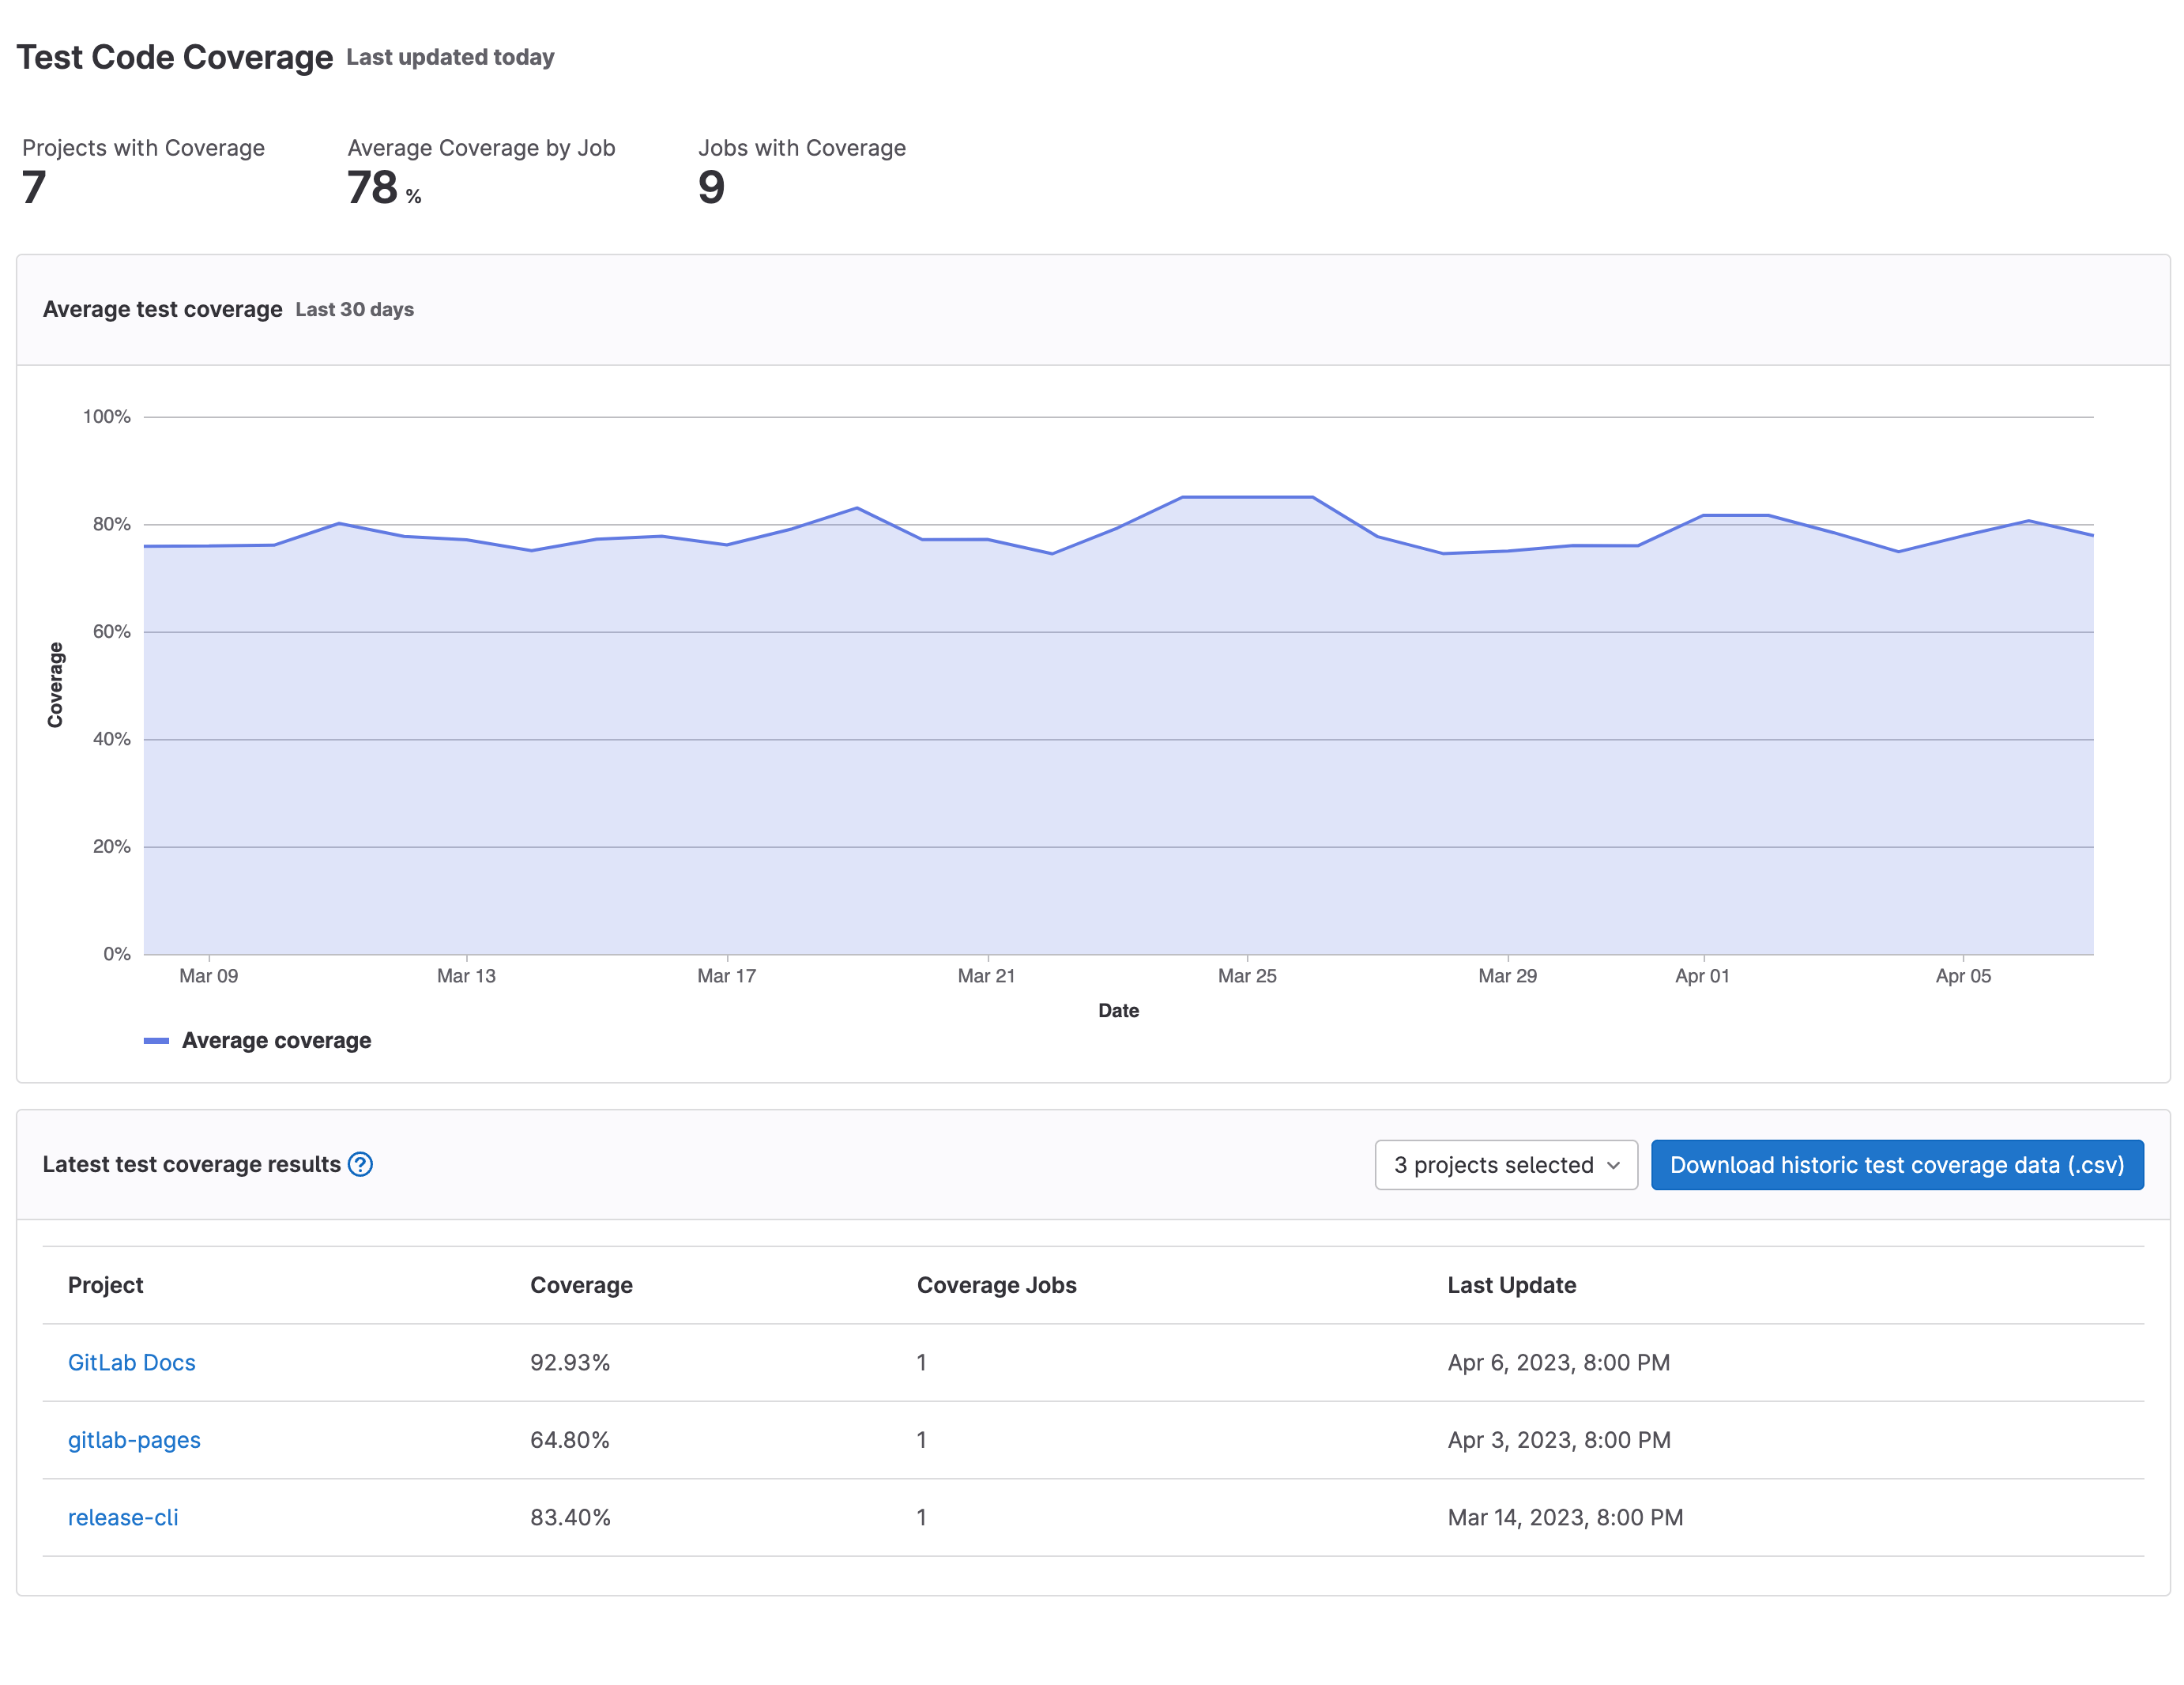2184x1685 pixels.
Task: Open the release-cli project link
Action: [123, 1517]
